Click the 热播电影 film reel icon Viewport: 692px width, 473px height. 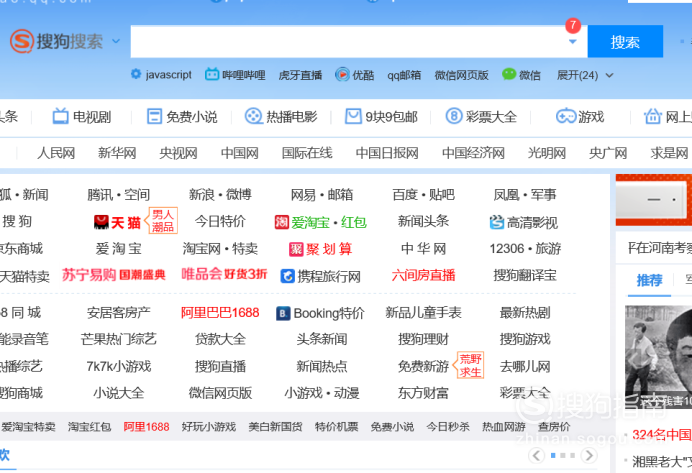(253, 116)
